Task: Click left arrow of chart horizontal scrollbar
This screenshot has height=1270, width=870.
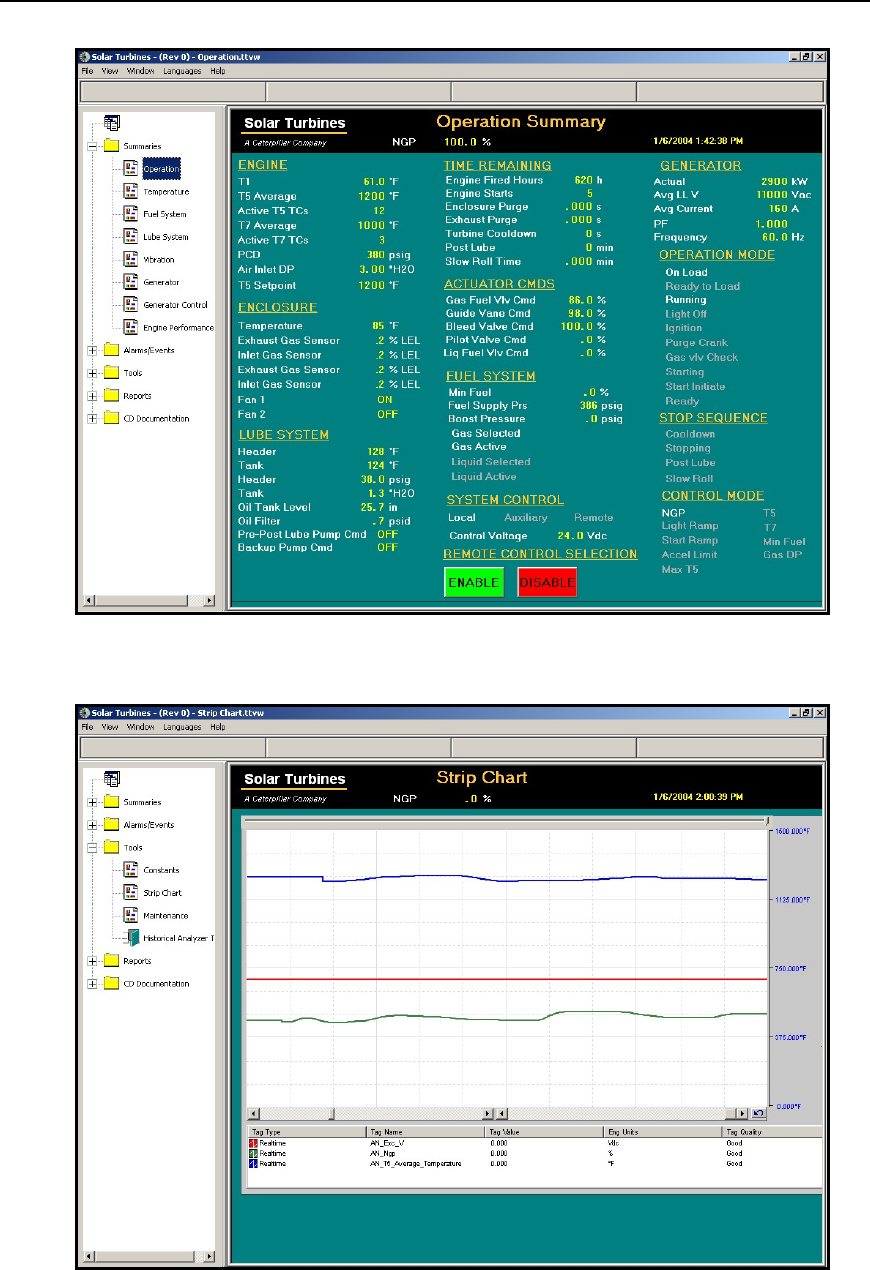Action: click(253, 1113)
